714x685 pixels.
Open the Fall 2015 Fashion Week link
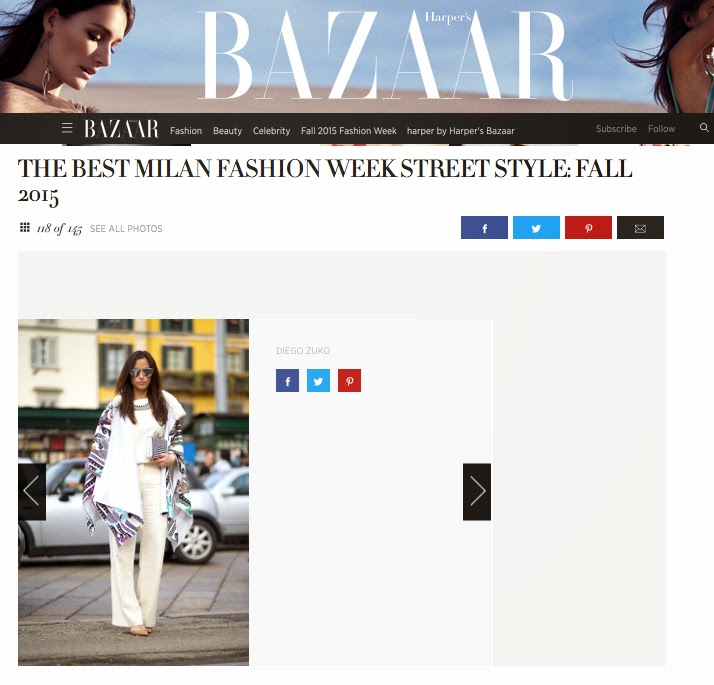click(x=349, y=131)
